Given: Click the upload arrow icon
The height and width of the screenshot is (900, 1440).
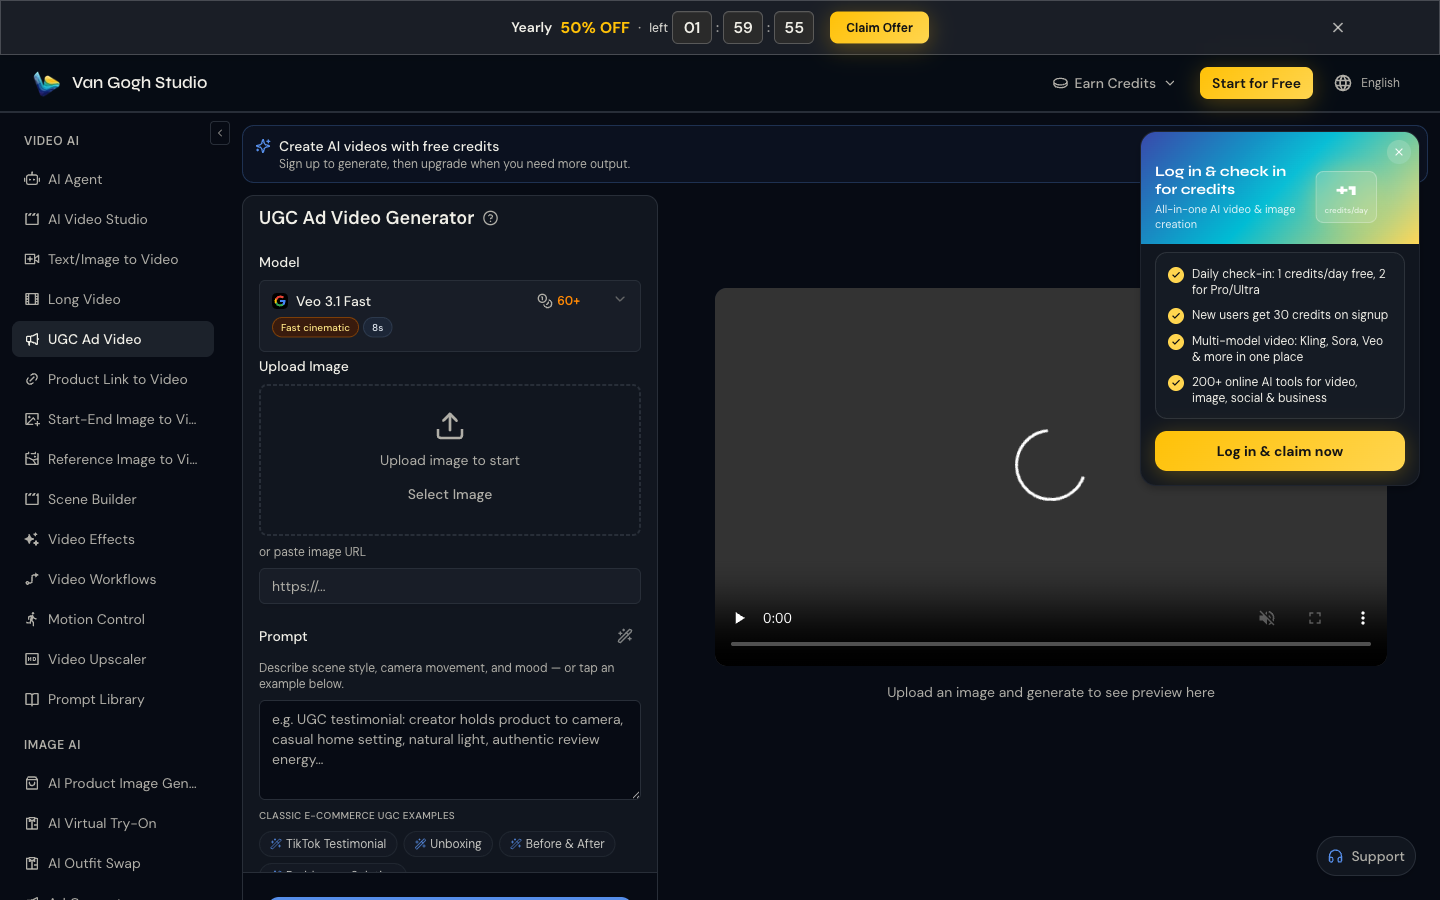Looking at the screenshot, I should (x=450, y=426).
